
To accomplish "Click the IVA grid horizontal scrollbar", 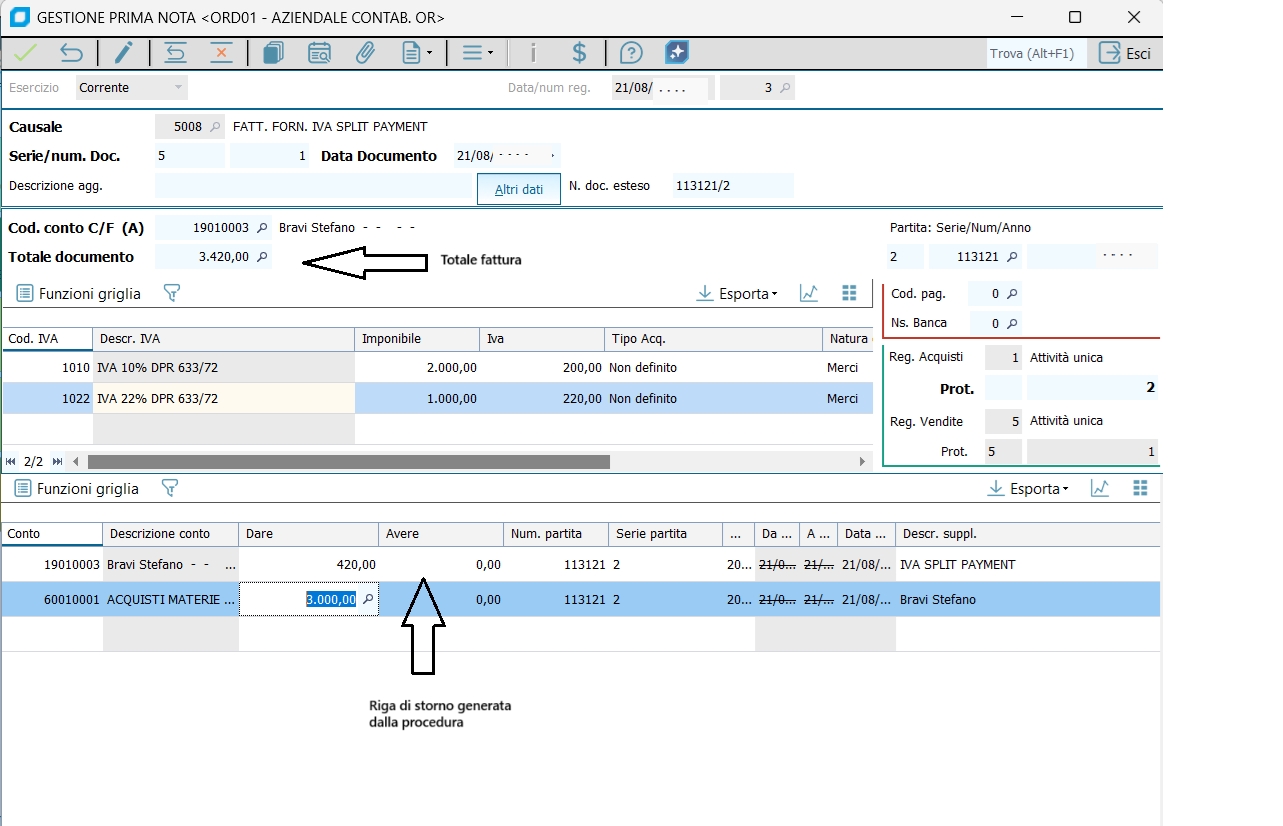I will point(348,462).
